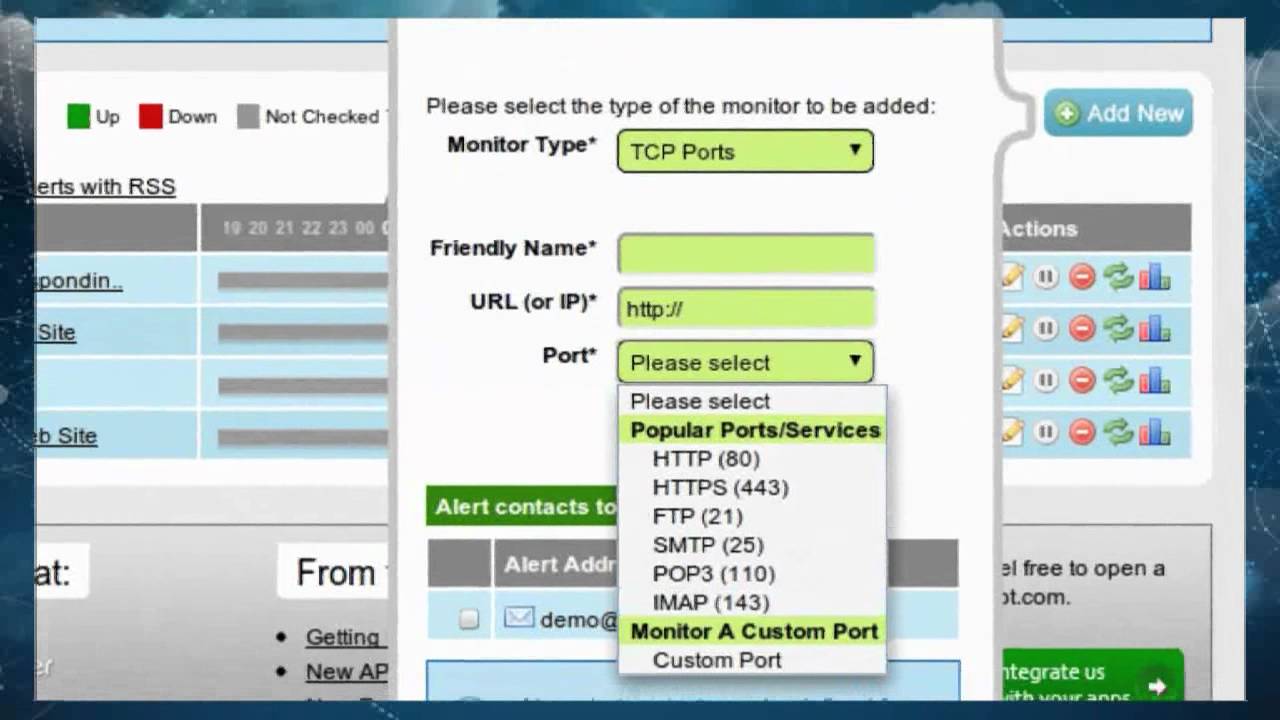Click green refresh arrows in 'eb Site' row
Image resolution: width=1280 pixels, height=720 pixels.
coord(1118,432)
